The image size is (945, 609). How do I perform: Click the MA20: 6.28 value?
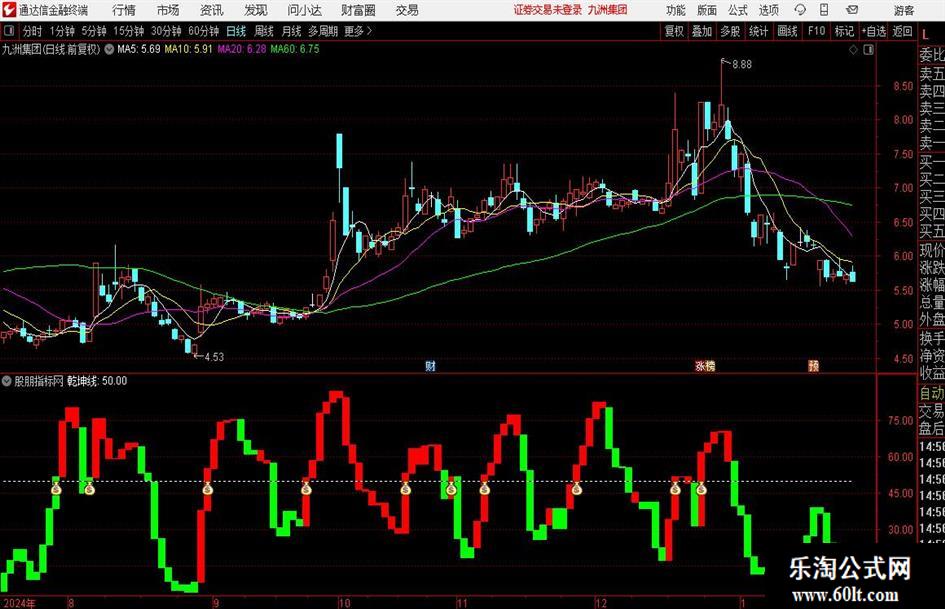pyautogui.click(x=241, y=49)
